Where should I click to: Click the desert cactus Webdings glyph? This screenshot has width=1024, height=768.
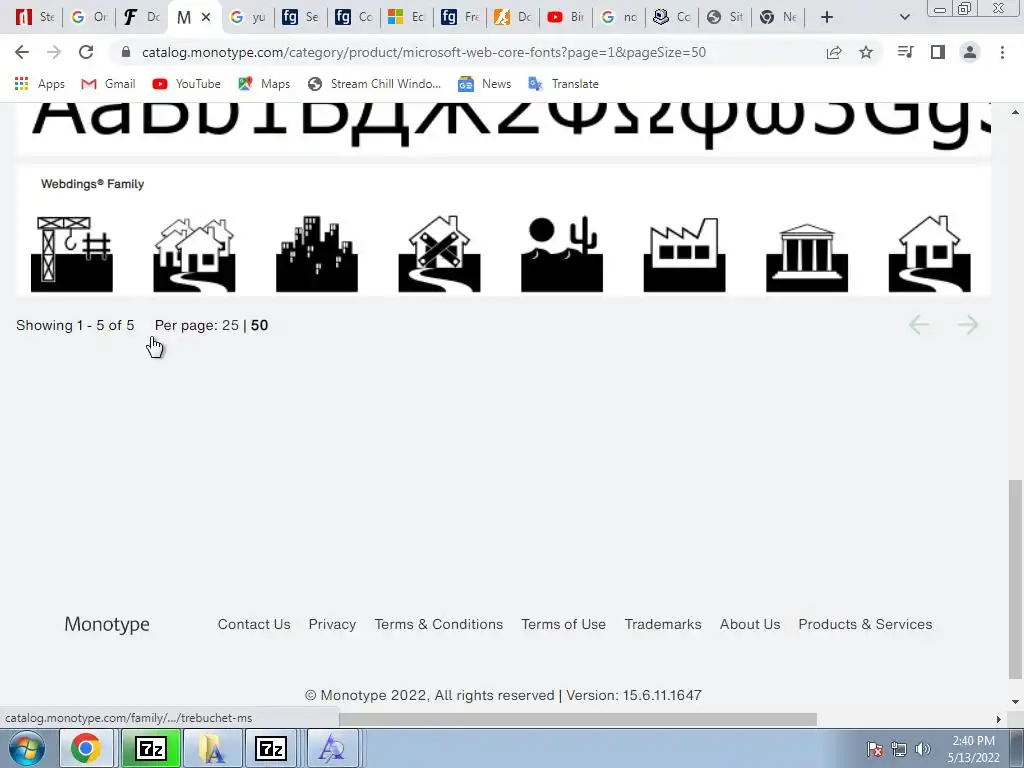point(562,254)
